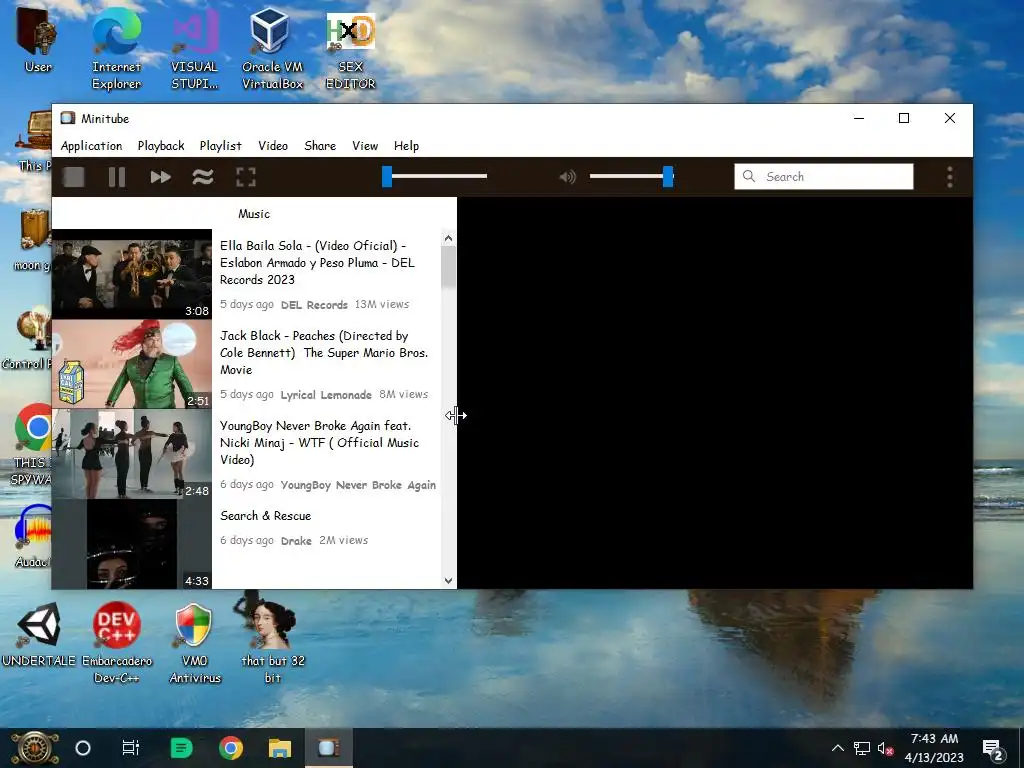Open the notification center icon
The width and height of the screenshot is (1024, 768).
993,750
